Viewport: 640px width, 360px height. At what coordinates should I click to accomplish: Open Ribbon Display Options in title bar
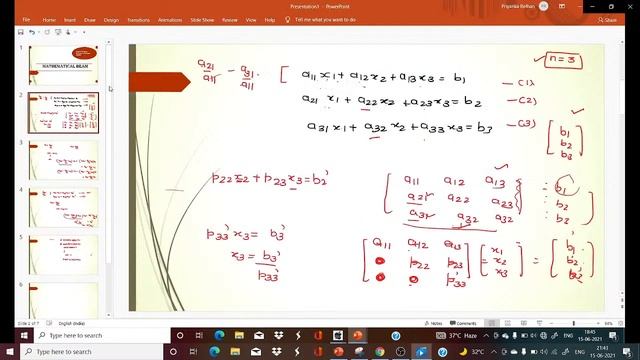[562, 6]
